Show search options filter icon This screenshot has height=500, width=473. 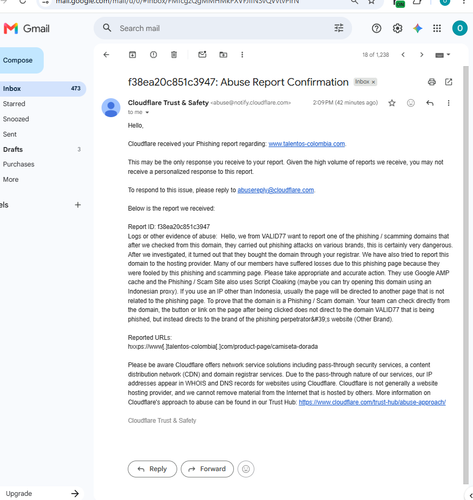point(339,28)
